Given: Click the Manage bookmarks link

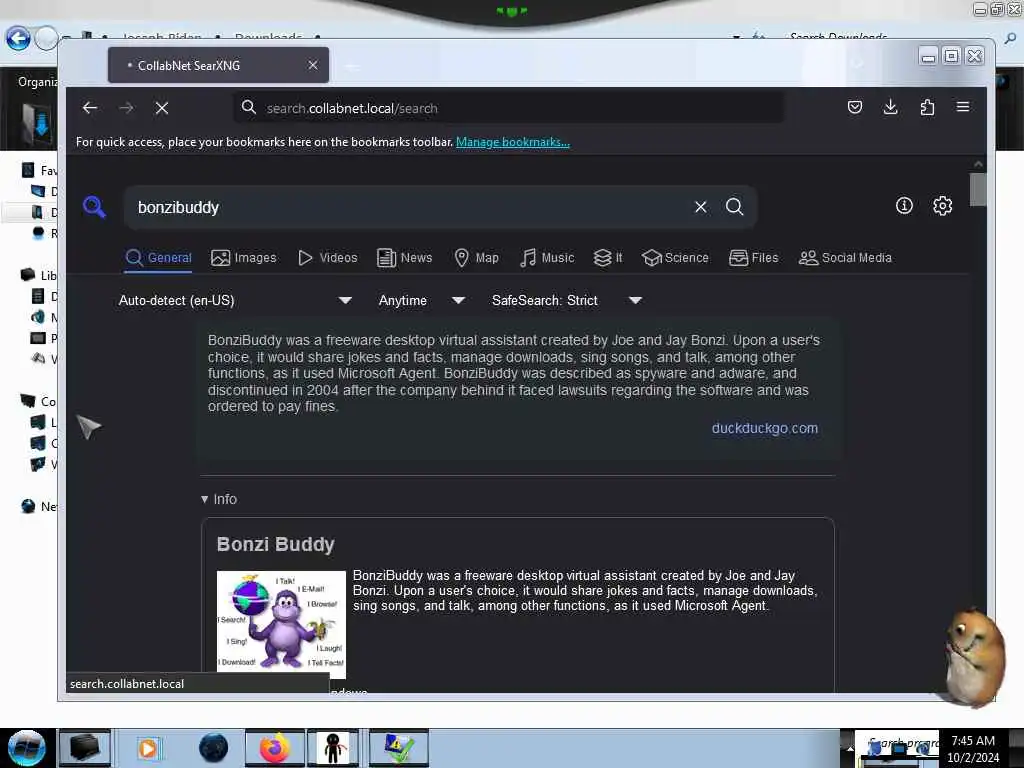Looking at the screenshot, I should pos(513,142).
